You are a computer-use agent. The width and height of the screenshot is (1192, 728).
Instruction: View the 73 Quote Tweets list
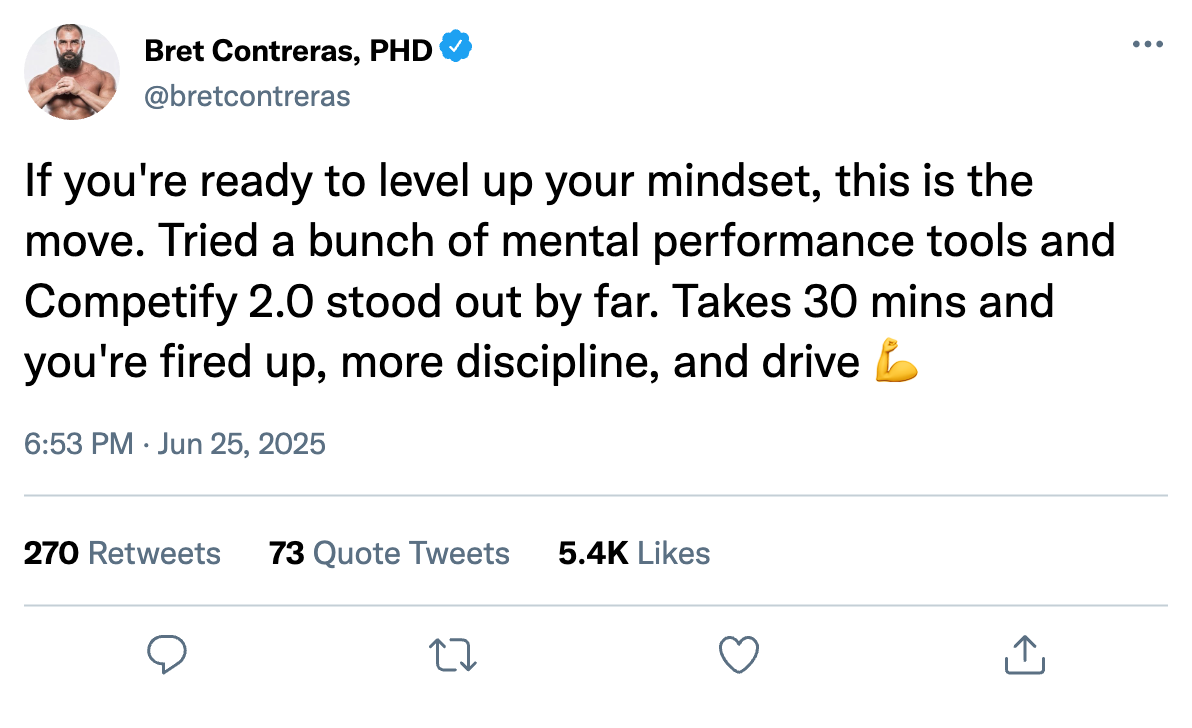[x=389, y=553]
